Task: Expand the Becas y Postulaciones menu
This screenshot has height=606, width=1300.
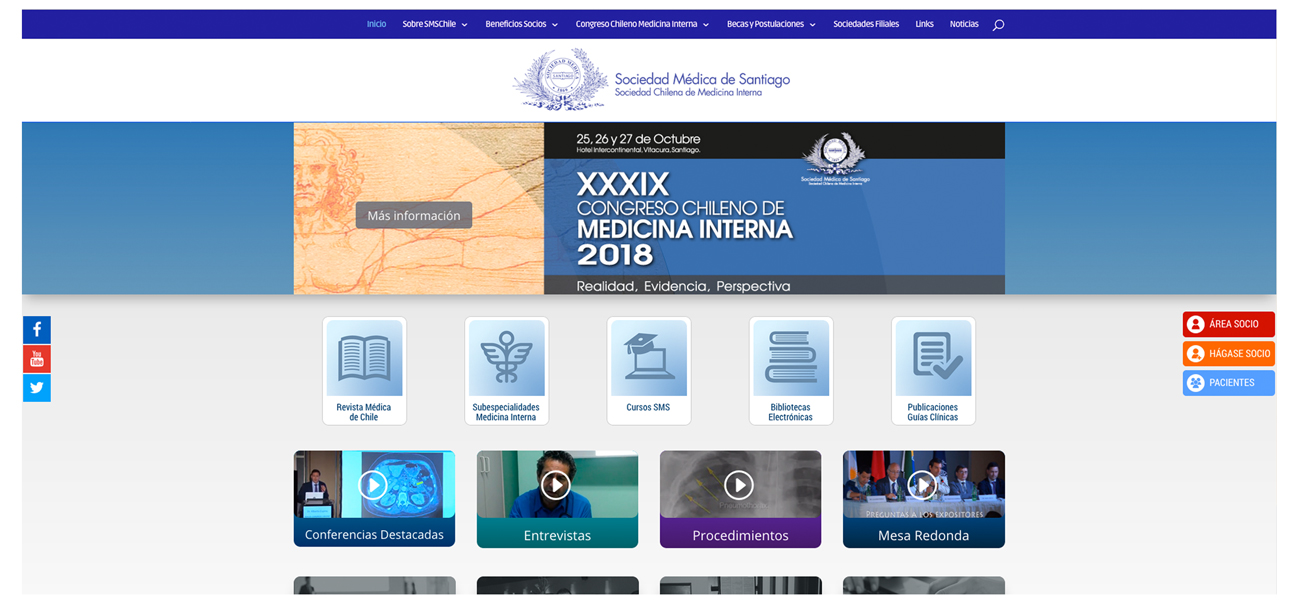Action: (x=771, y=24)
